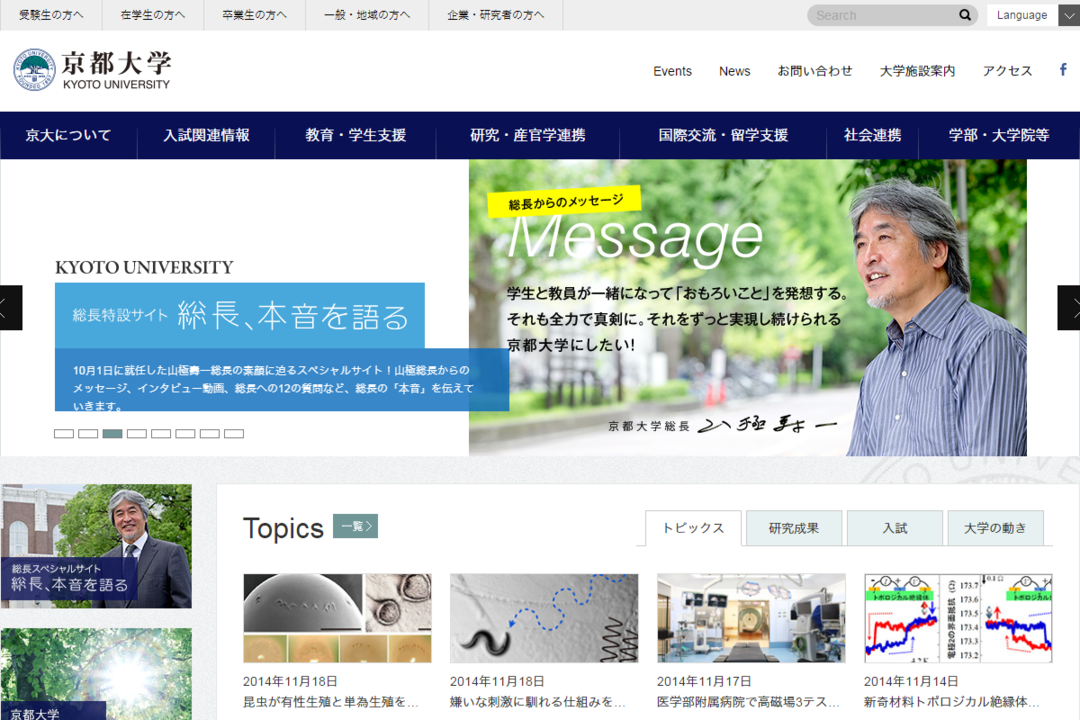This screenshot has width=1080, height=720.
Task: Open 京大について menu
Action: (x=68, y=135)
